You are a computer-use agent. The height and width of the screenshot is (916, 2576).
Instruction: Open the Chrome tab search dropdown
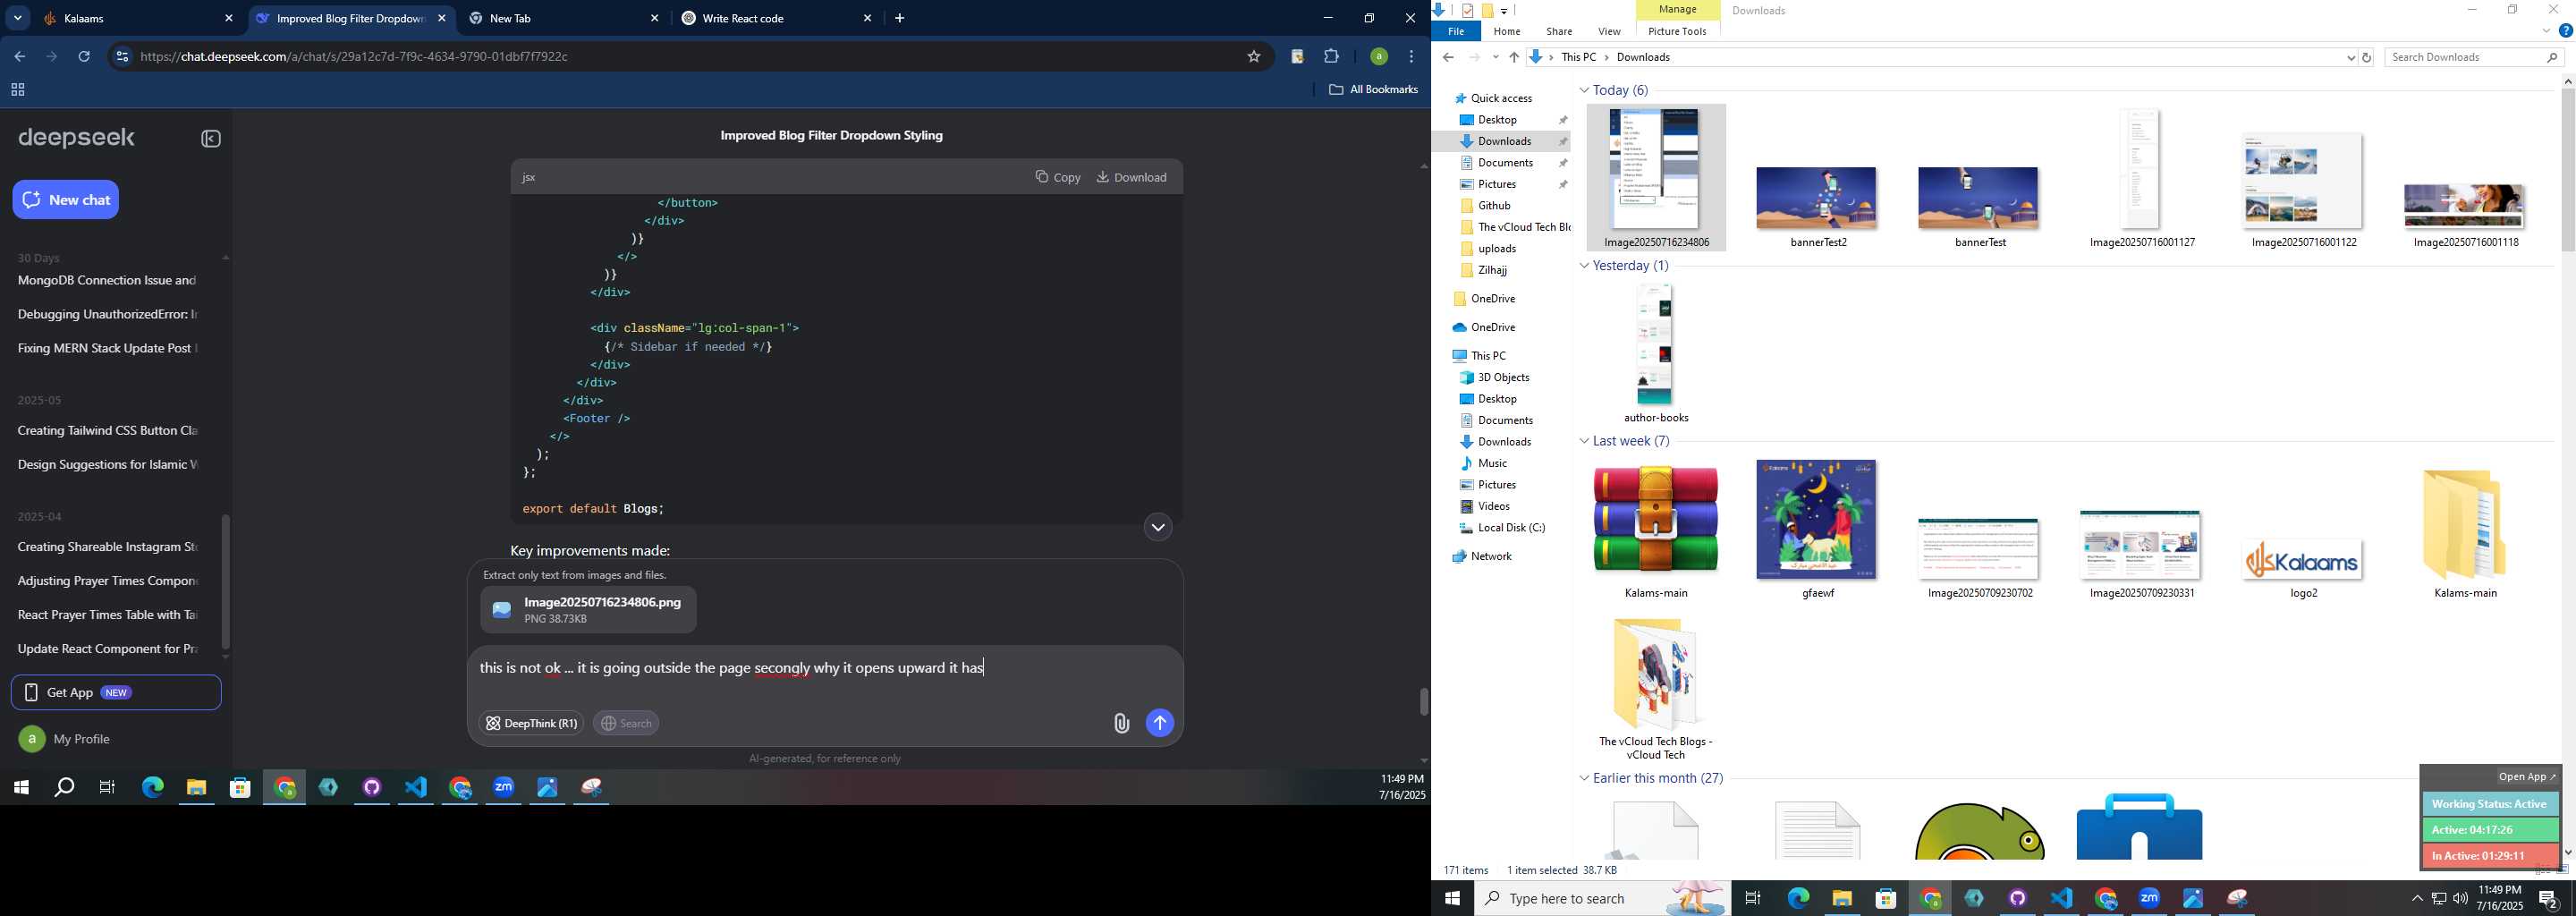(17, 18)
